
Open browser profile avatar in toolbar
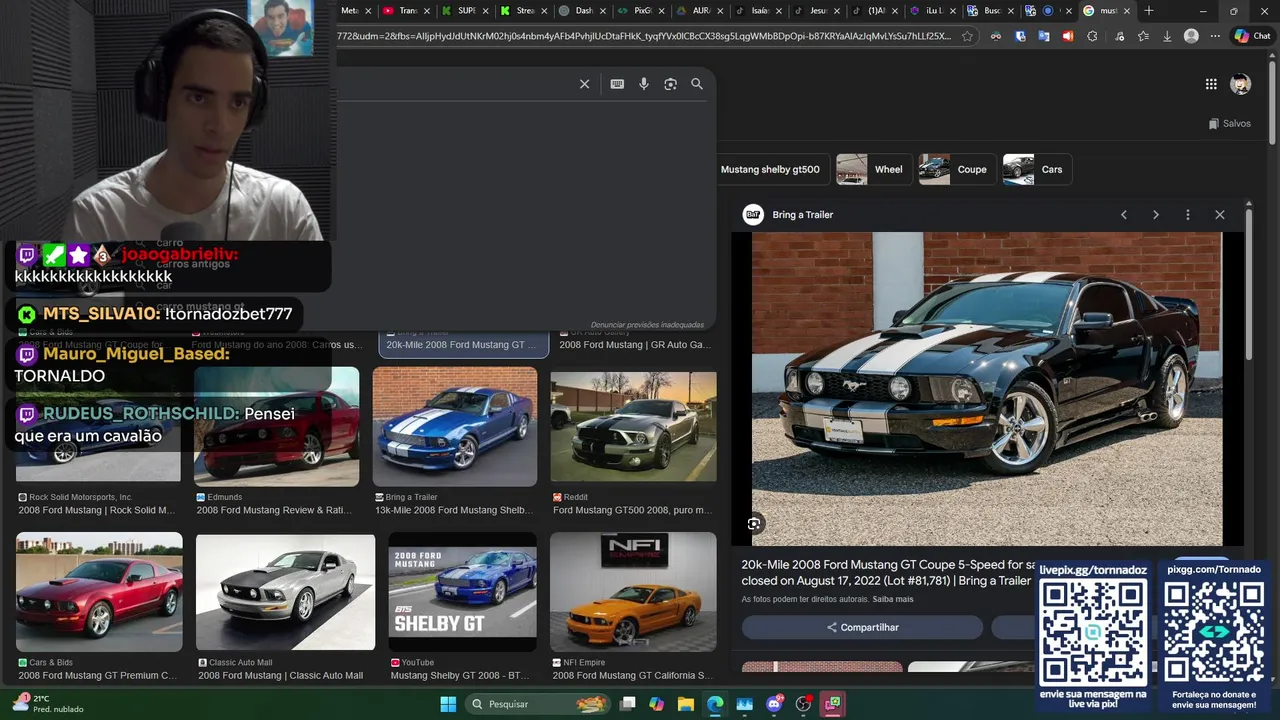click(x=1191, y=36)
